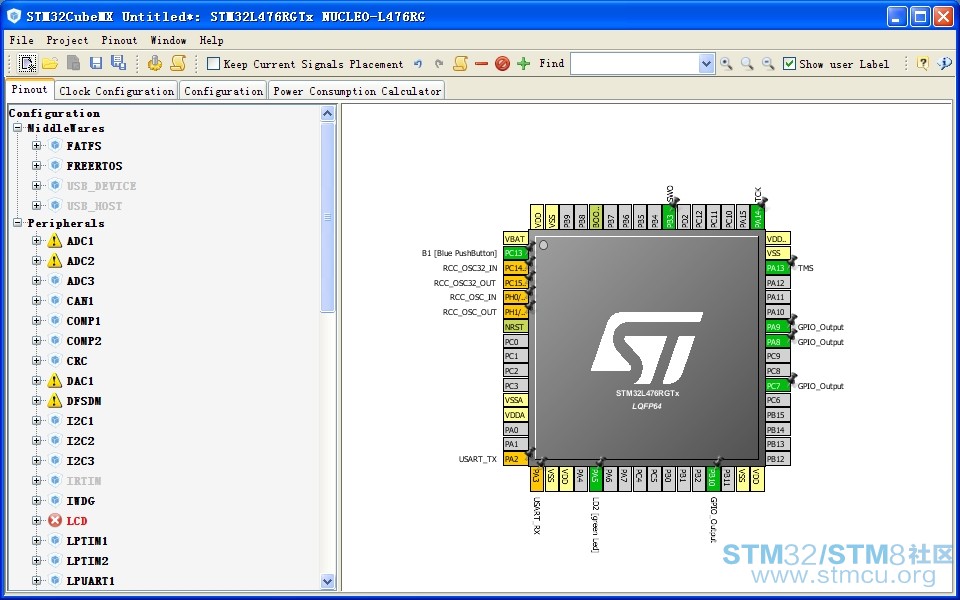Click the PC13 pin on the chip
The height and width of the screenshot is (600, 960).
coord(516,253)
